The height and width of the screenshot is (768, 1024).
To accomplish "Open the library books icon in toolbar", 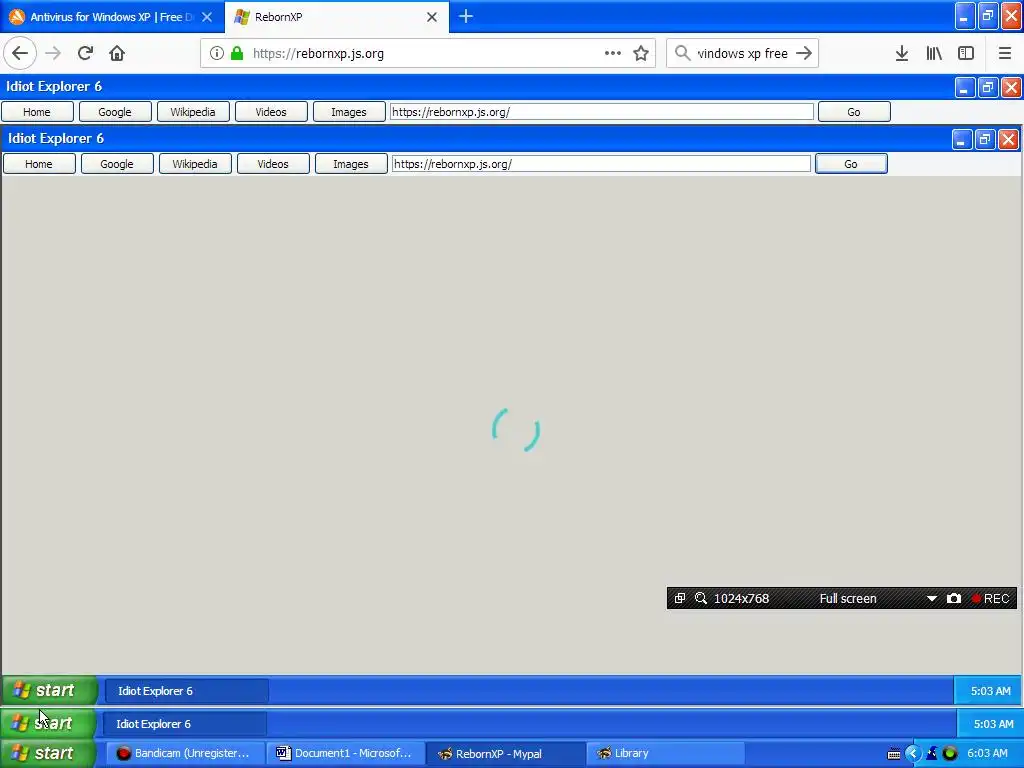I will 934,54.
